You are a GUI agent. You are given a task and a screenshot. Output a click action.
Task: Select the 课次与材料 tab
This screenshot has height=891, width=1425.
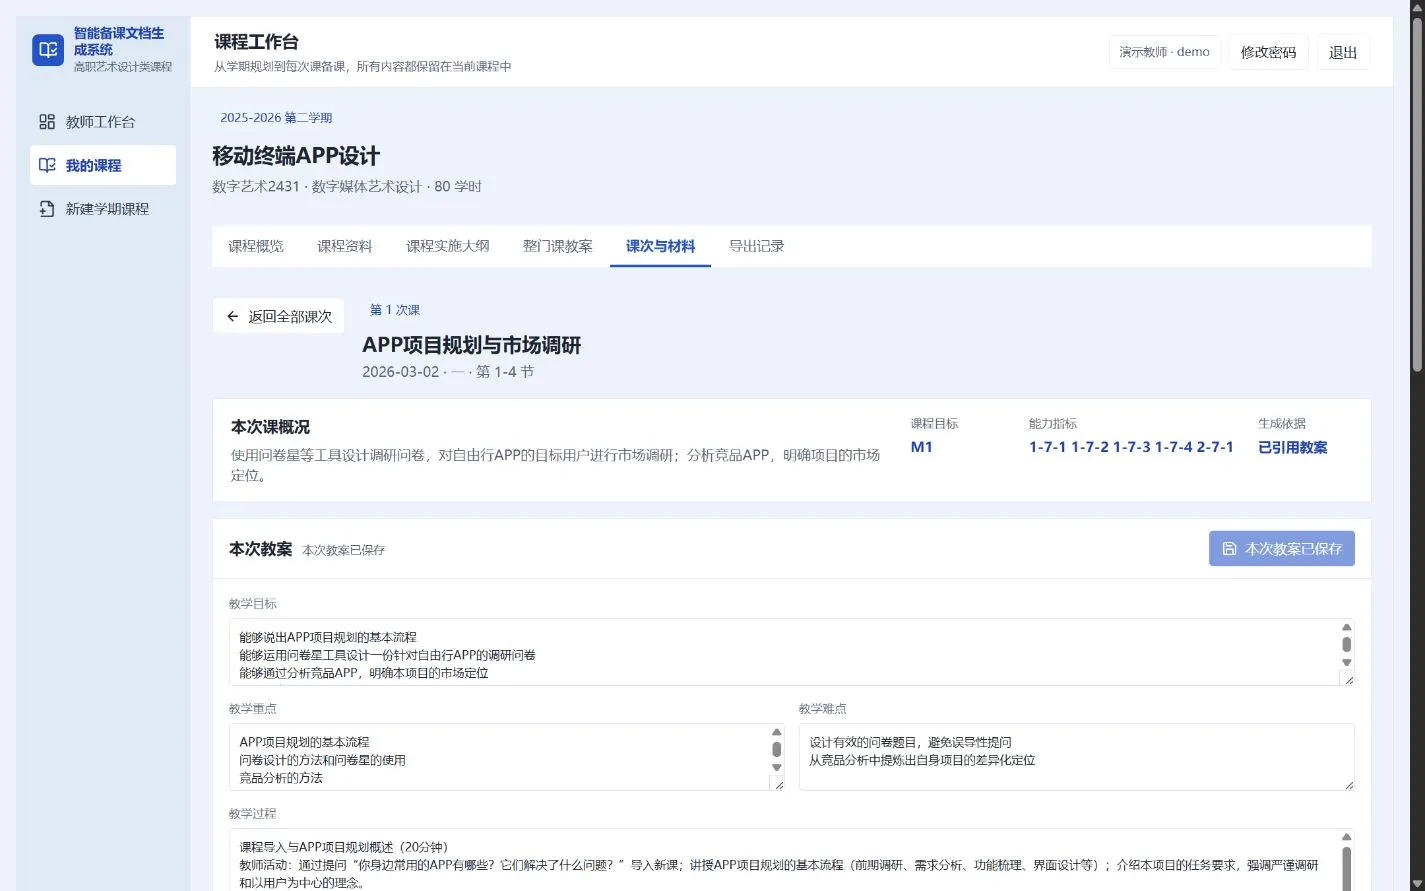(660, 246)
